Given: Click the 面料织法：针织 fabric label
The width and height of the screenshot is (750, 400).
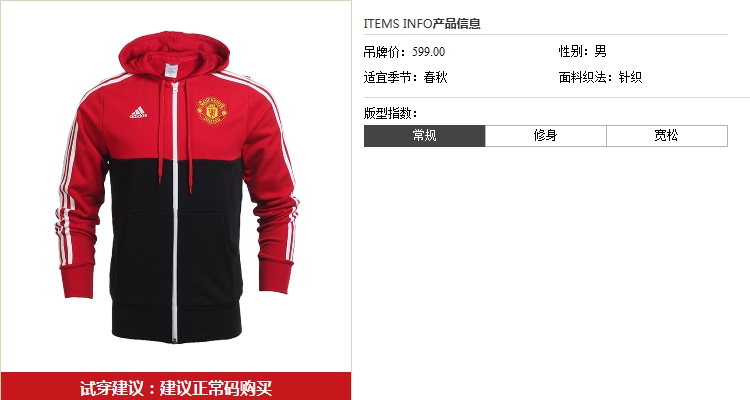Looking at the screenshot, I should click(600, 77).
